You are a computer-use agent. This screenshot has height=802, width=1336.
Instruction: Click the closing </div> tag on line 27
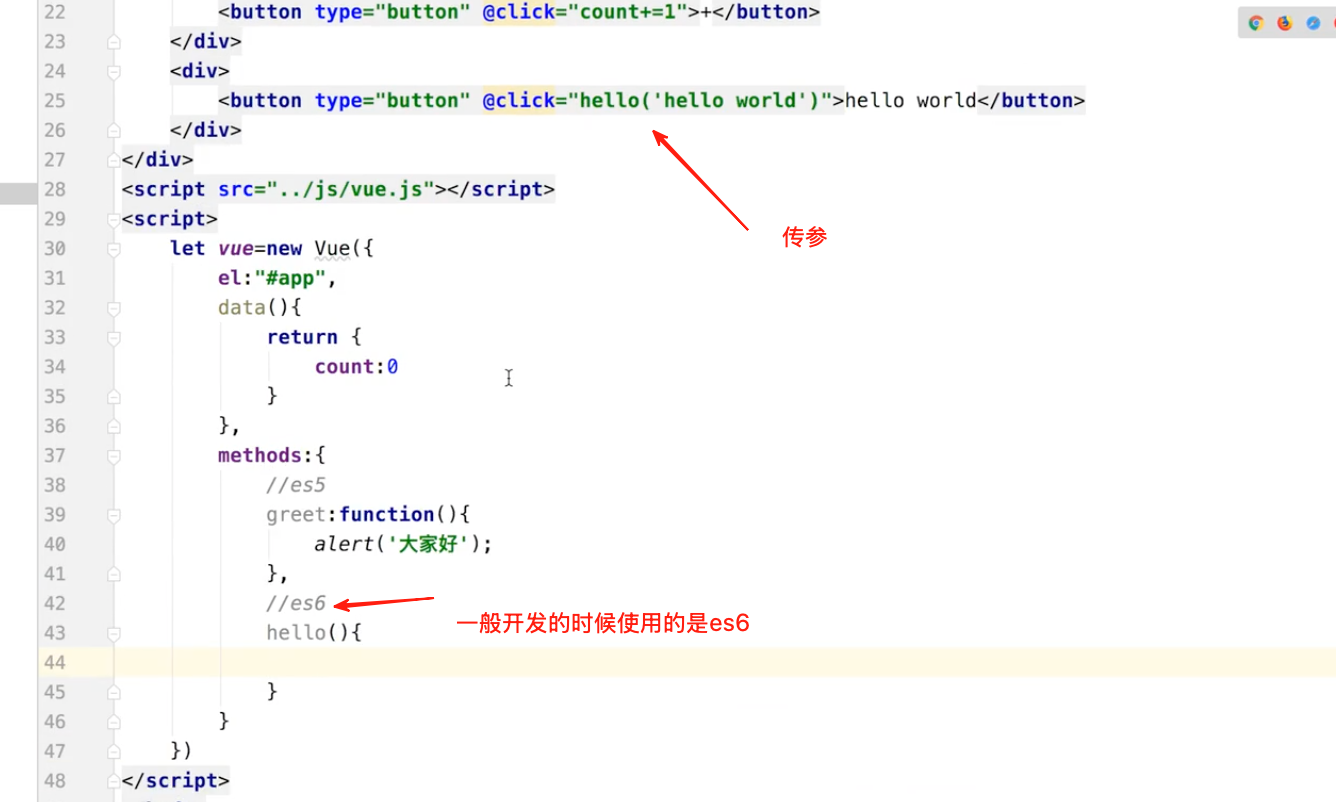point(158,160)
